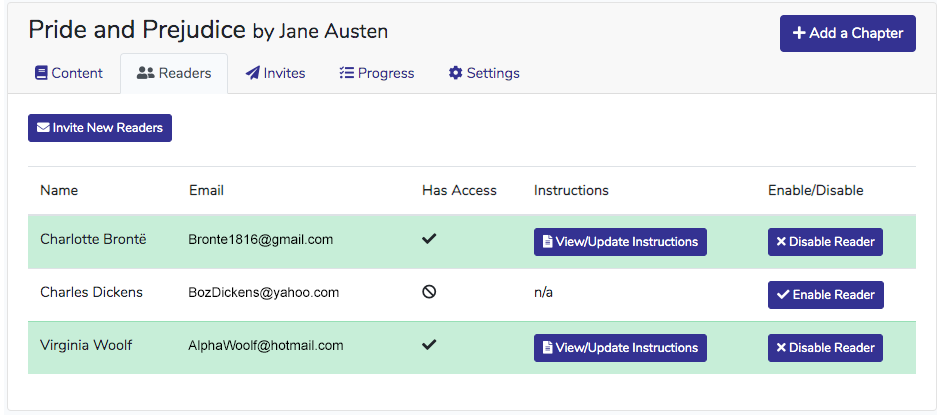The image size is (937, 415).
Task: Click the paper plane icon on Invites tab
Action: pos(253,73)
